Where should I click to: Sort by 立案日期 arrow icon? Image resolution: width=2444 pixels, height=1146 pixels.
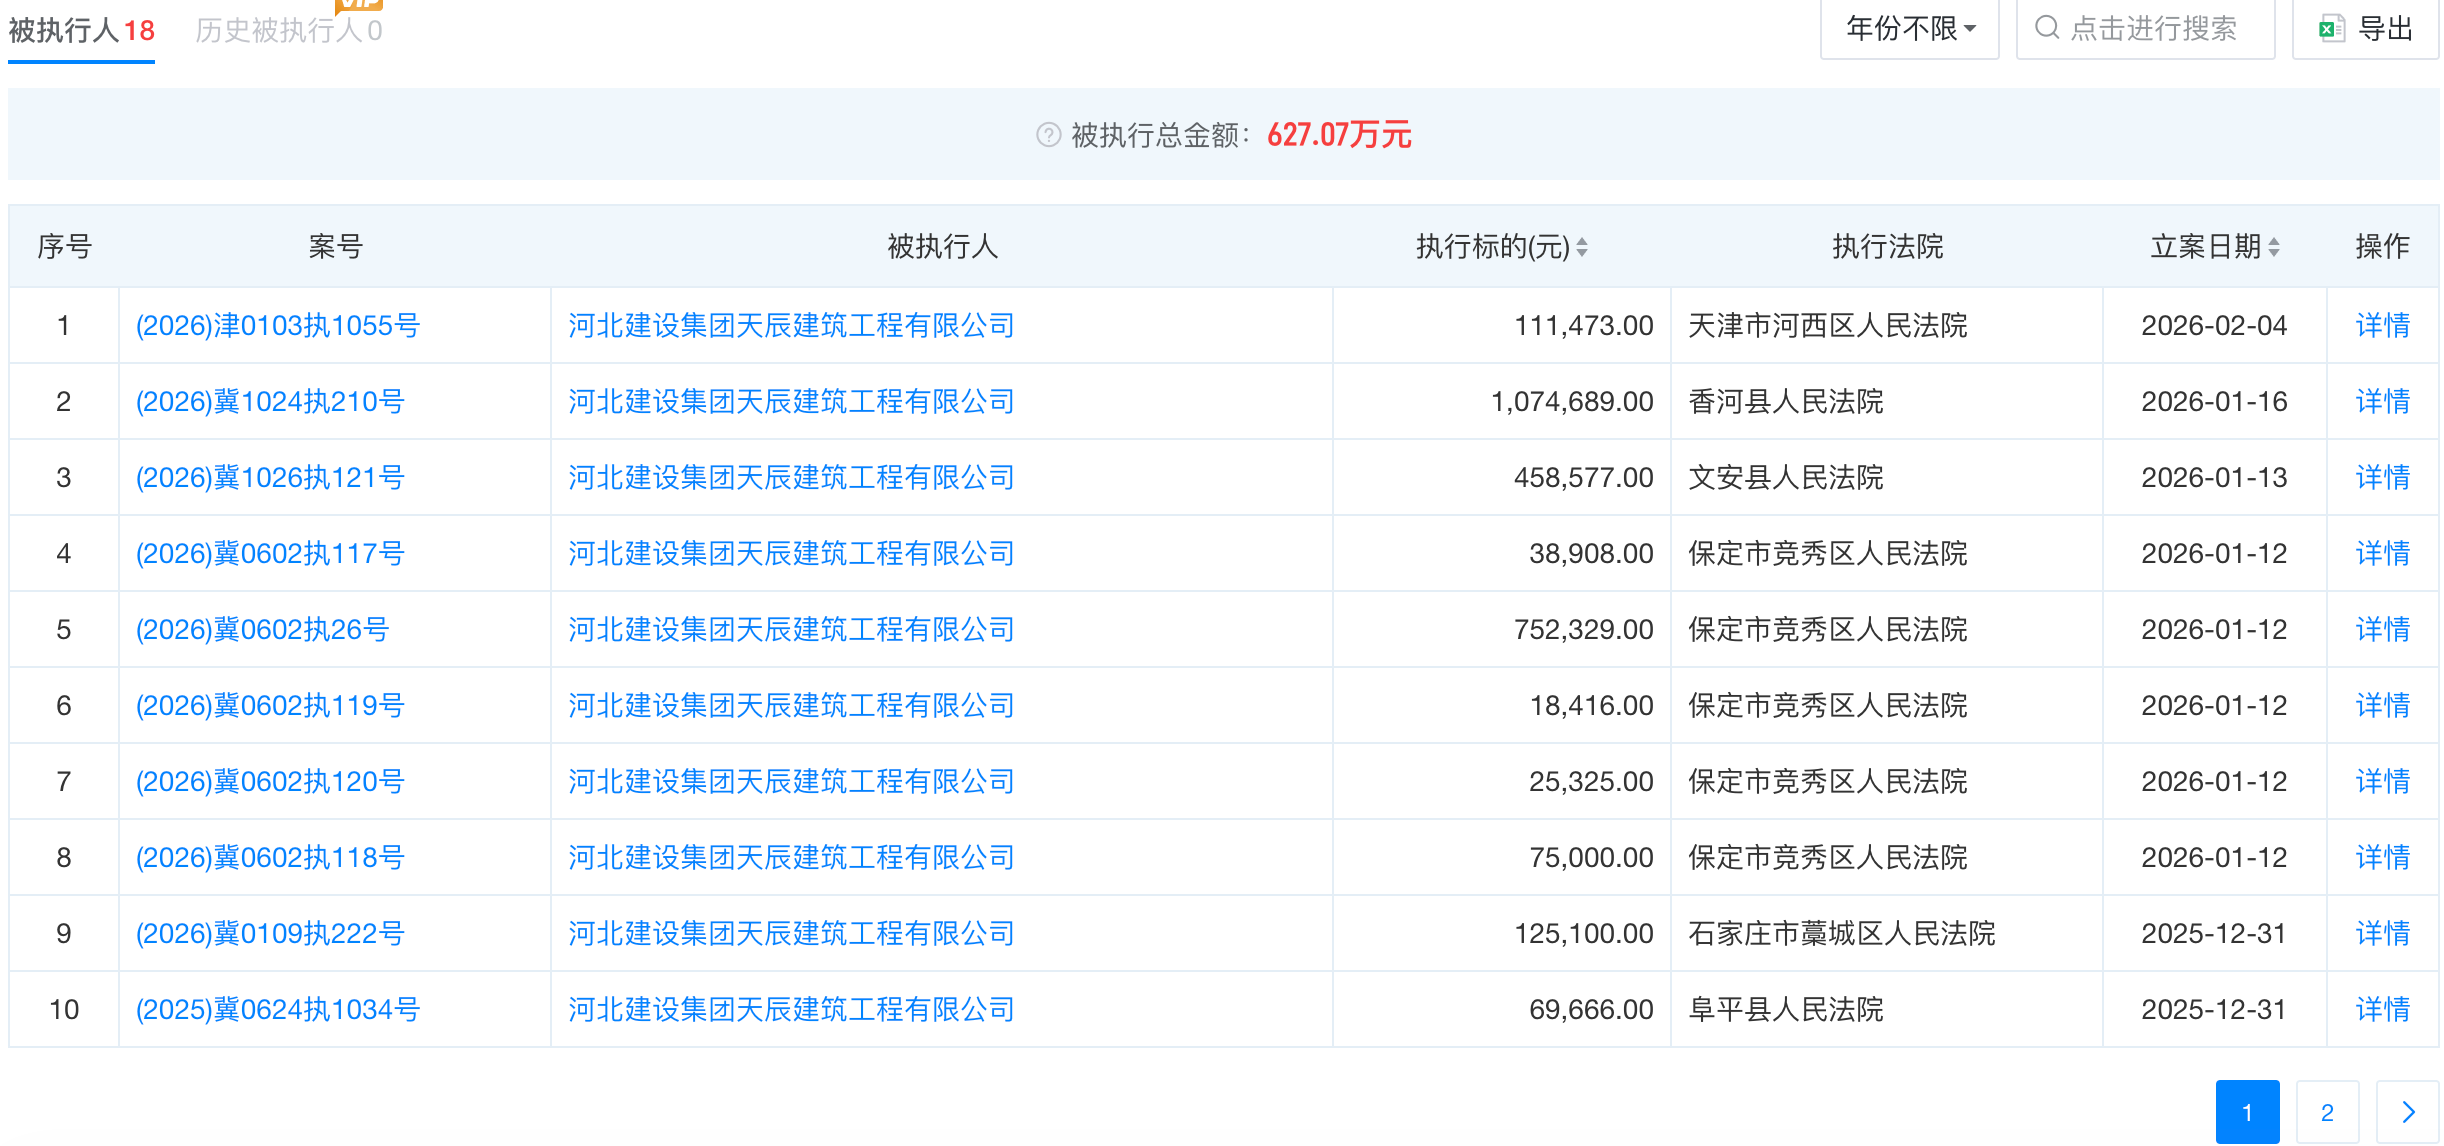pyautogui.click(x=2274, y=247)
